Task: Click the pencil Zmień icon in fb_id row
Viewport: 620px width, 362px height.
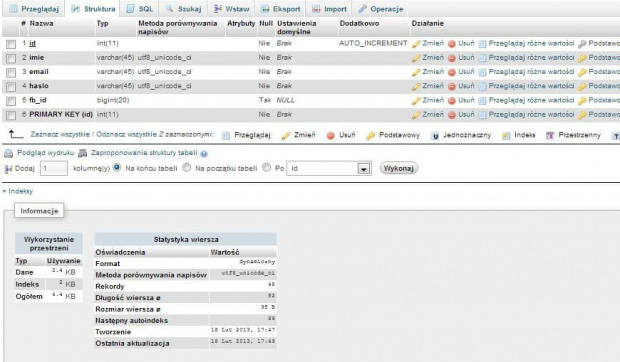Action: coord(416,101)
